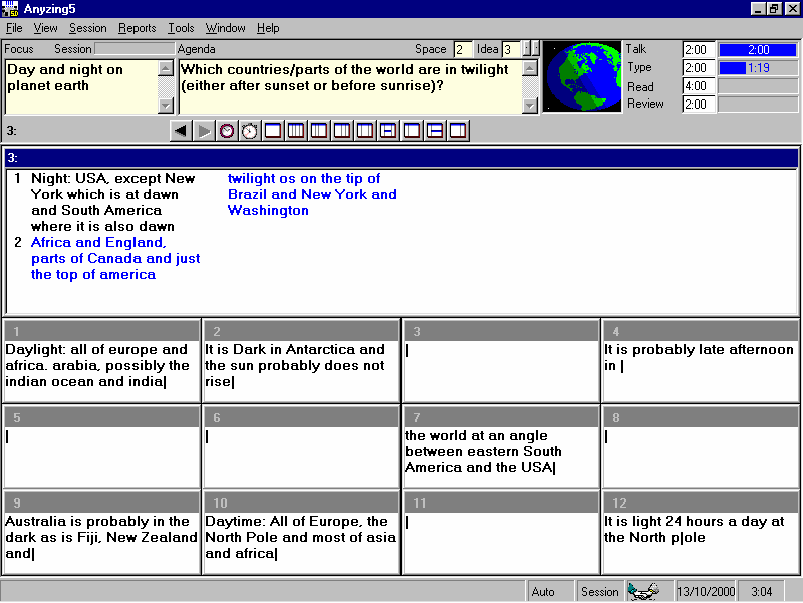Viewport: 803px width, 603px height.
Task: Click the red clock toolbar icon
Action: [x=227, y=131]
